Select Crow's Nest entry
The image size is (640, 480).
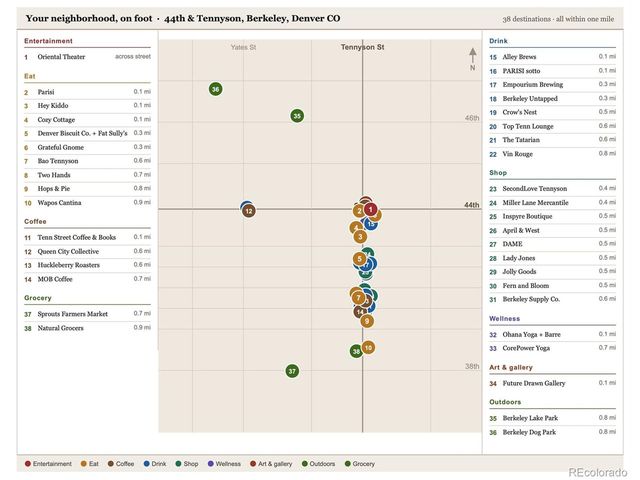pos(553,112)
